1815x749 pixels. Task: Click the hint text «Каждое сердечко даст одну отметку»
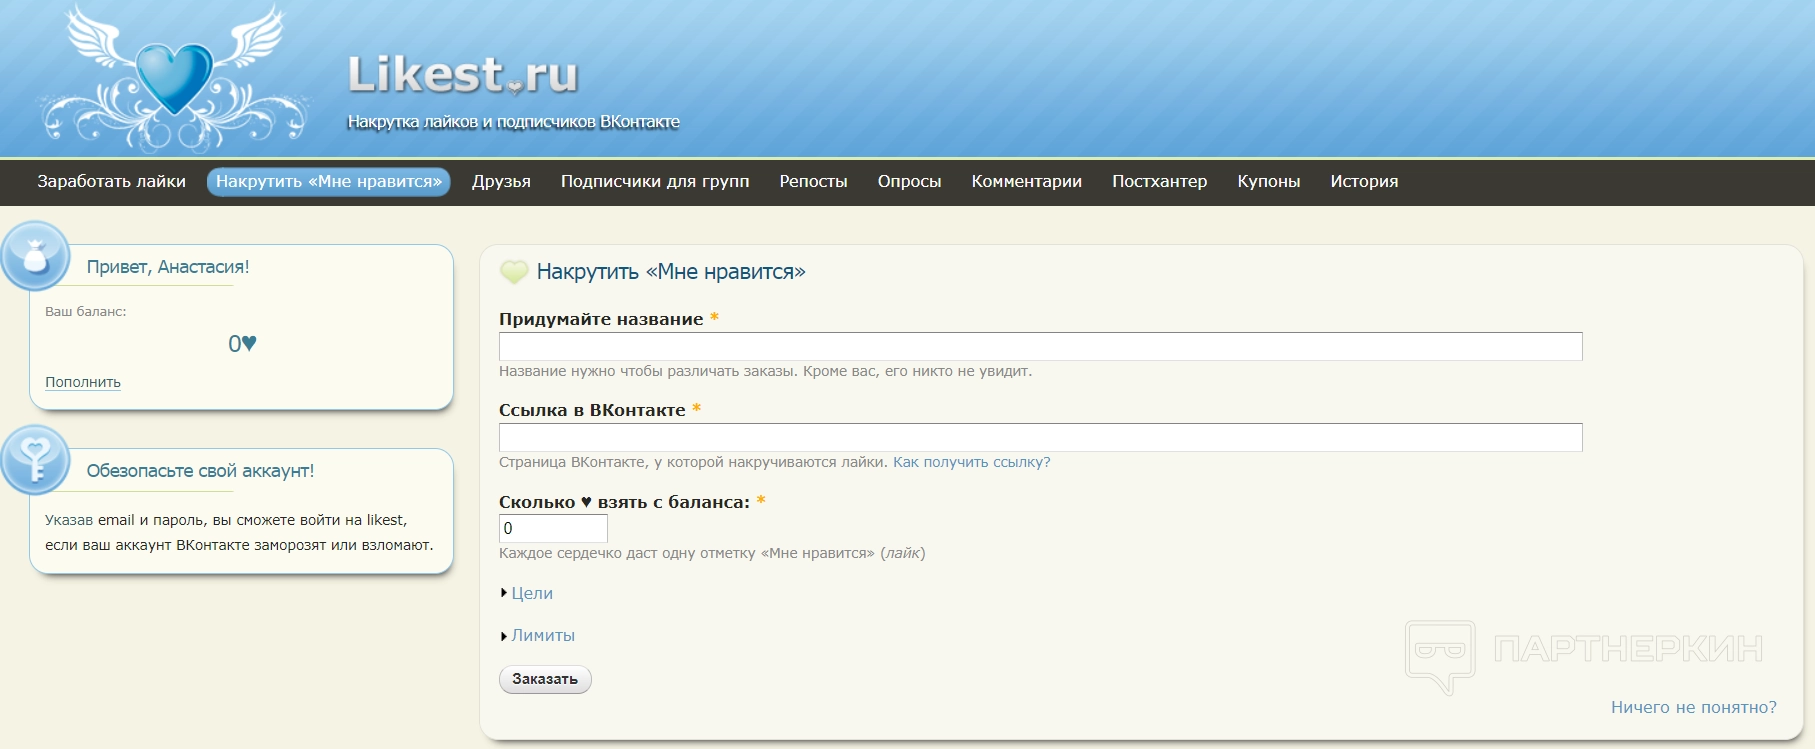(x=627, y=553)
